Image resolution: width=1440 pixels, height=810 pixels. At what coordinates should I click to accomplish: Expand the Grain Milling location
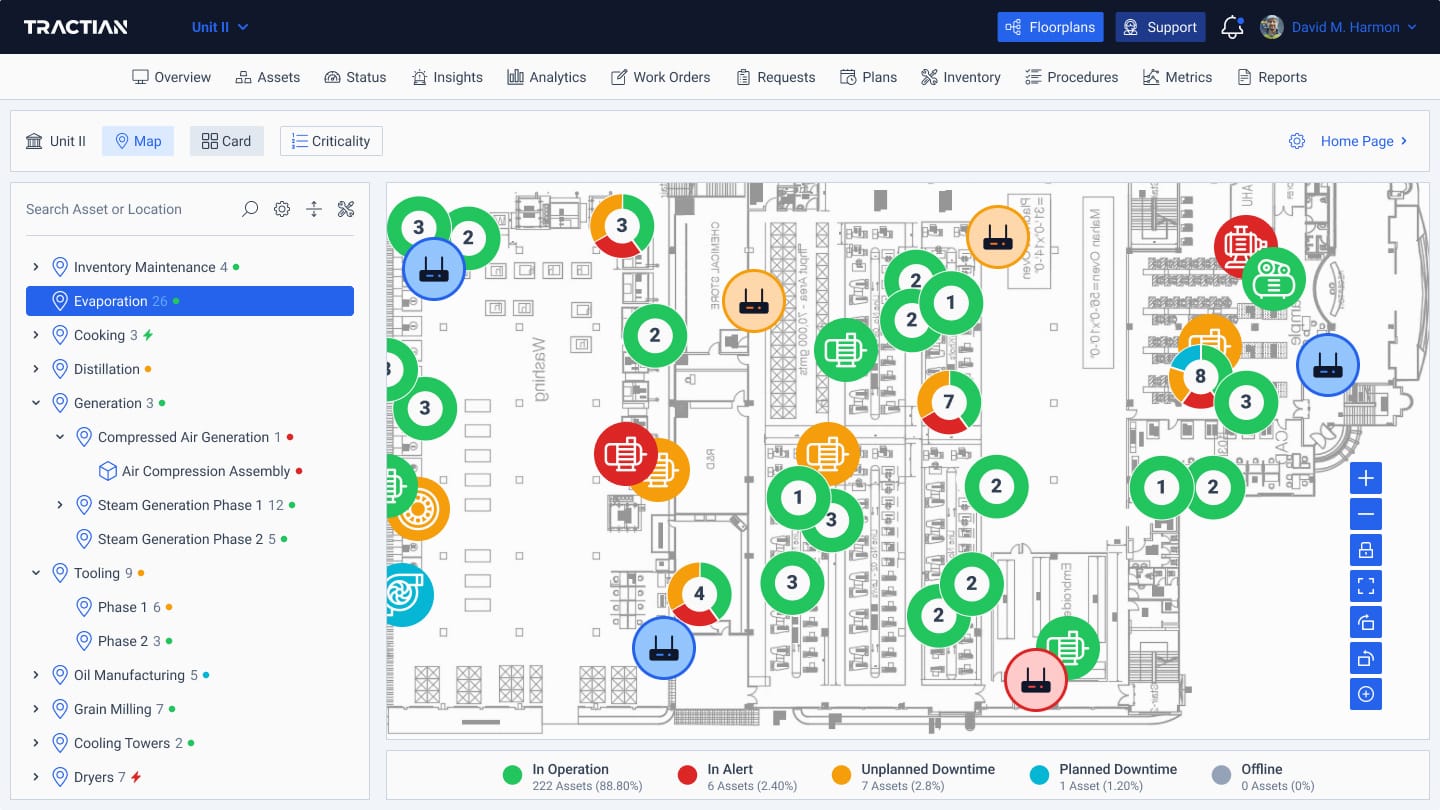pos(36,709)
